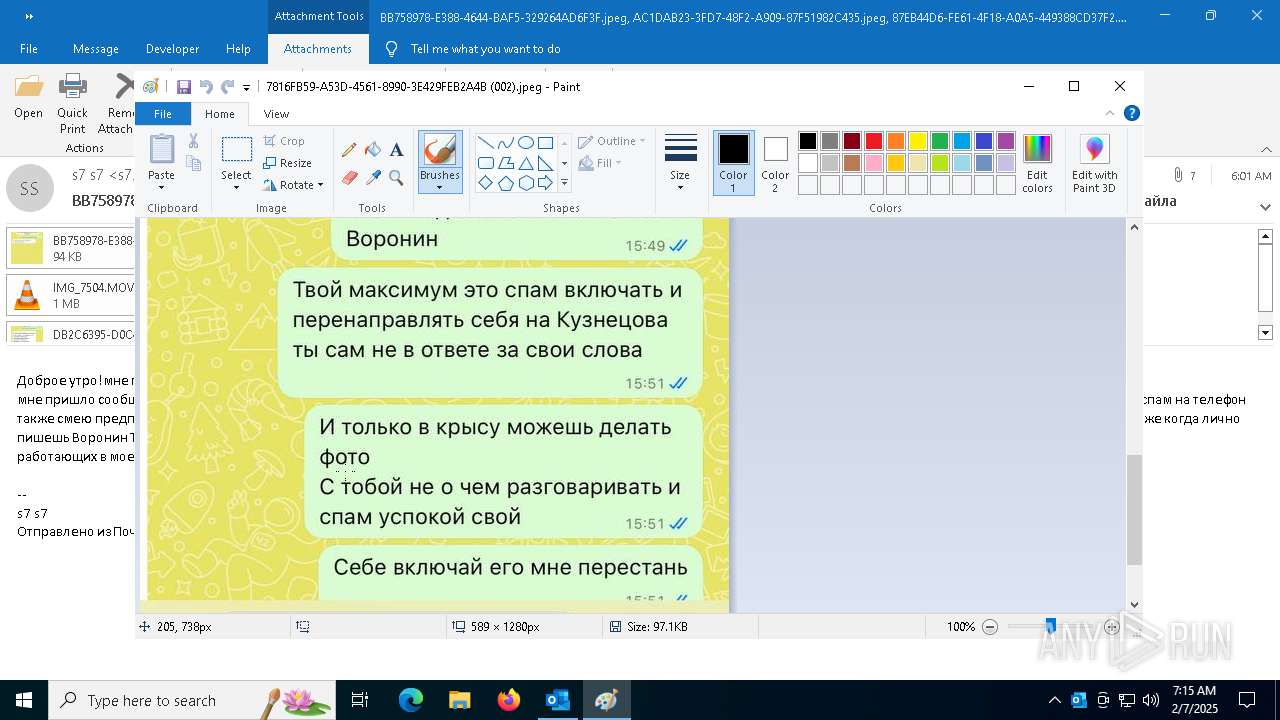The height and width of the screenshot is (720, 1280).
Task: Click the Cut scissors icon
Action: (194, 142)
